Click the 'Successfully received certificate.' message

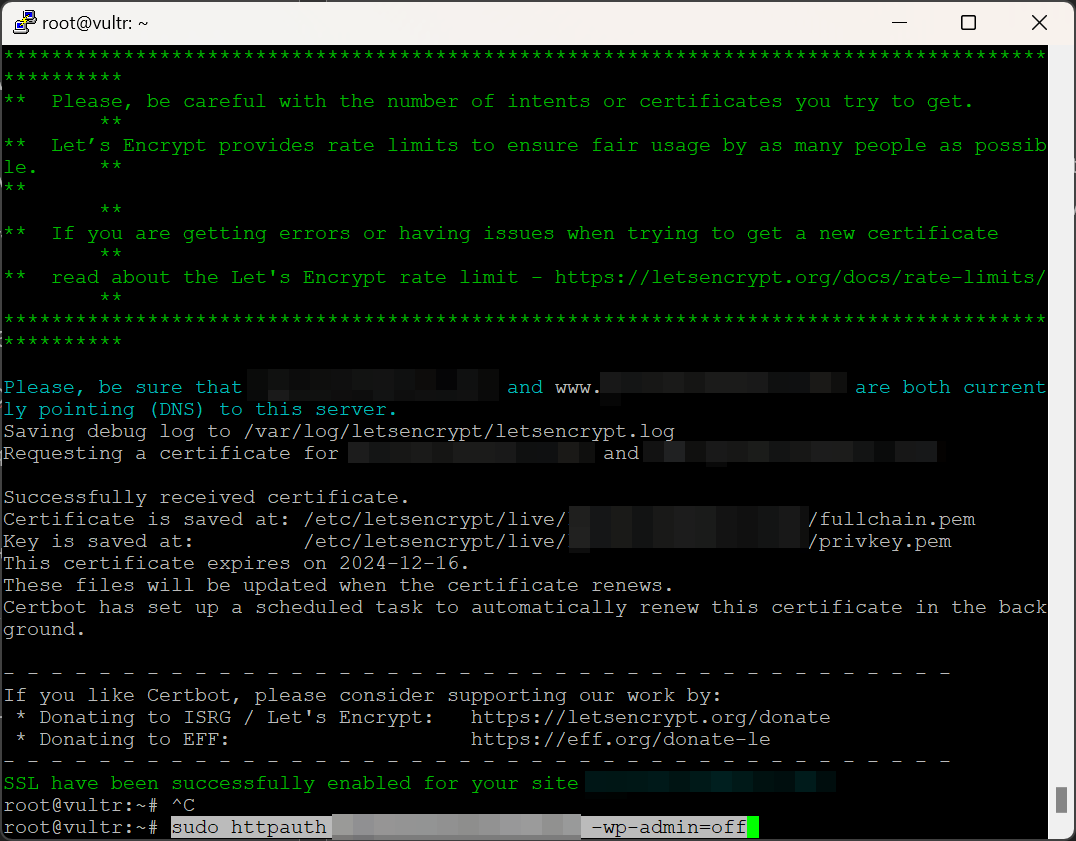[x=206, y=497]
